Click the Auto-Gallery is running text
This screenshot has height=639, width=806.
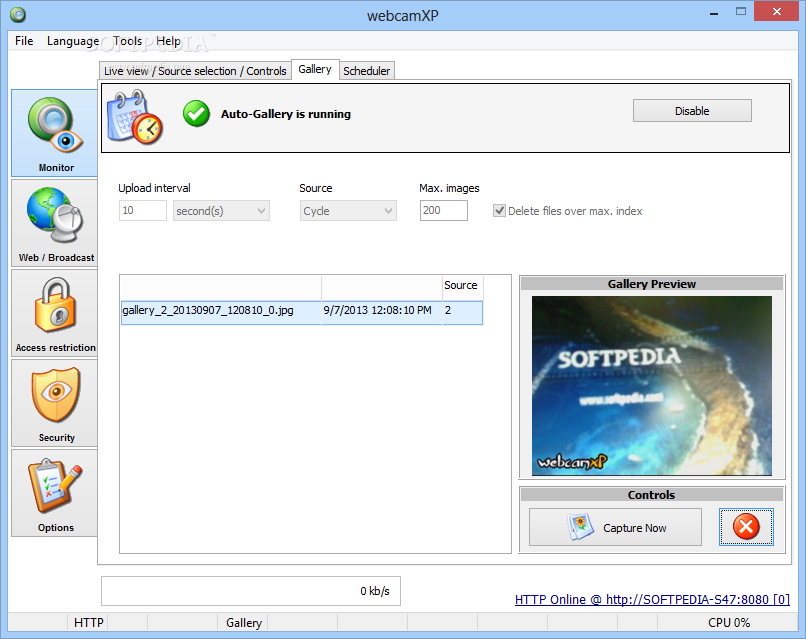coord(286,114)
